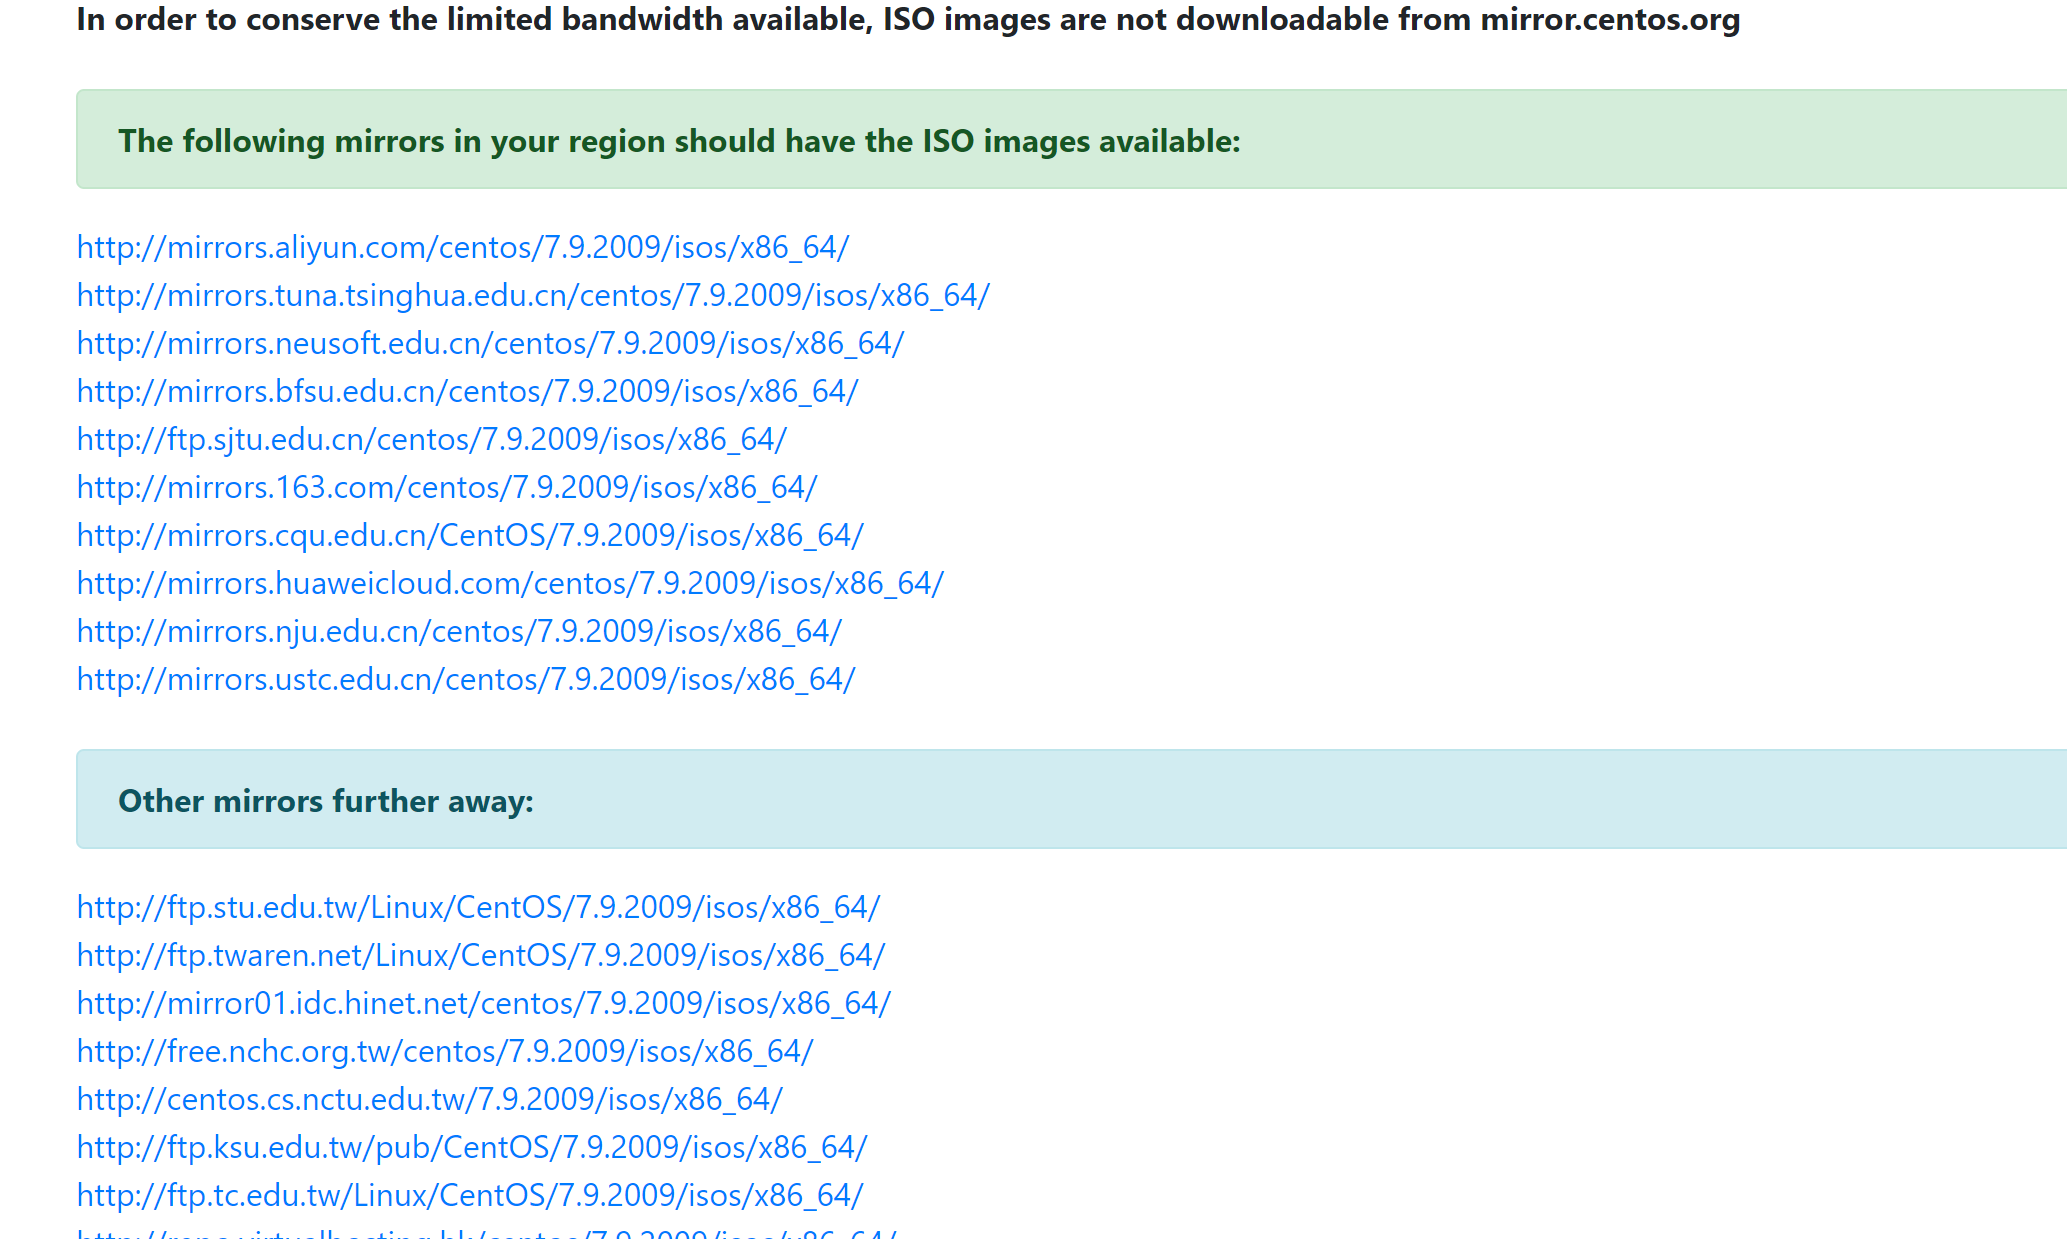The width and height of the screenshot is (2067, 1239).
Task: Follow the ftp.sjtu.edu.cn mirror link
Action: click(x=431, y=439)
